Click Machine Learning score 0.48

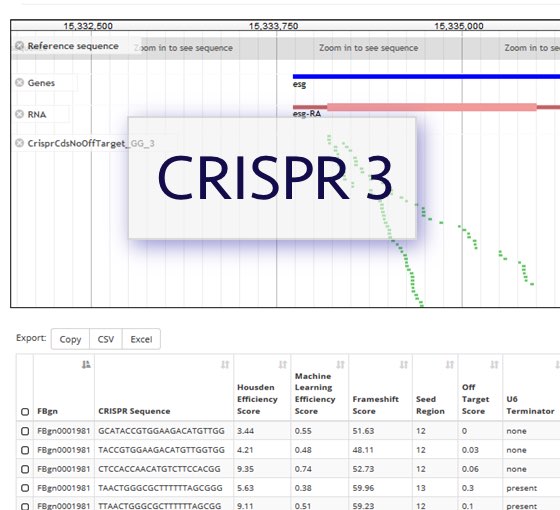[x=303, y=450]
